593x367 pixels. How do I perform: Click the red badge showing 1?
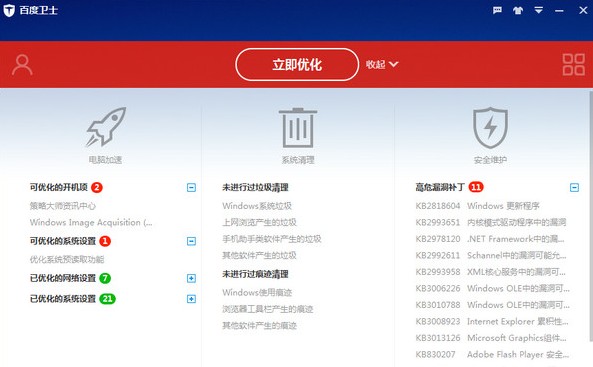pyautogui.click(x=105, y=241)
